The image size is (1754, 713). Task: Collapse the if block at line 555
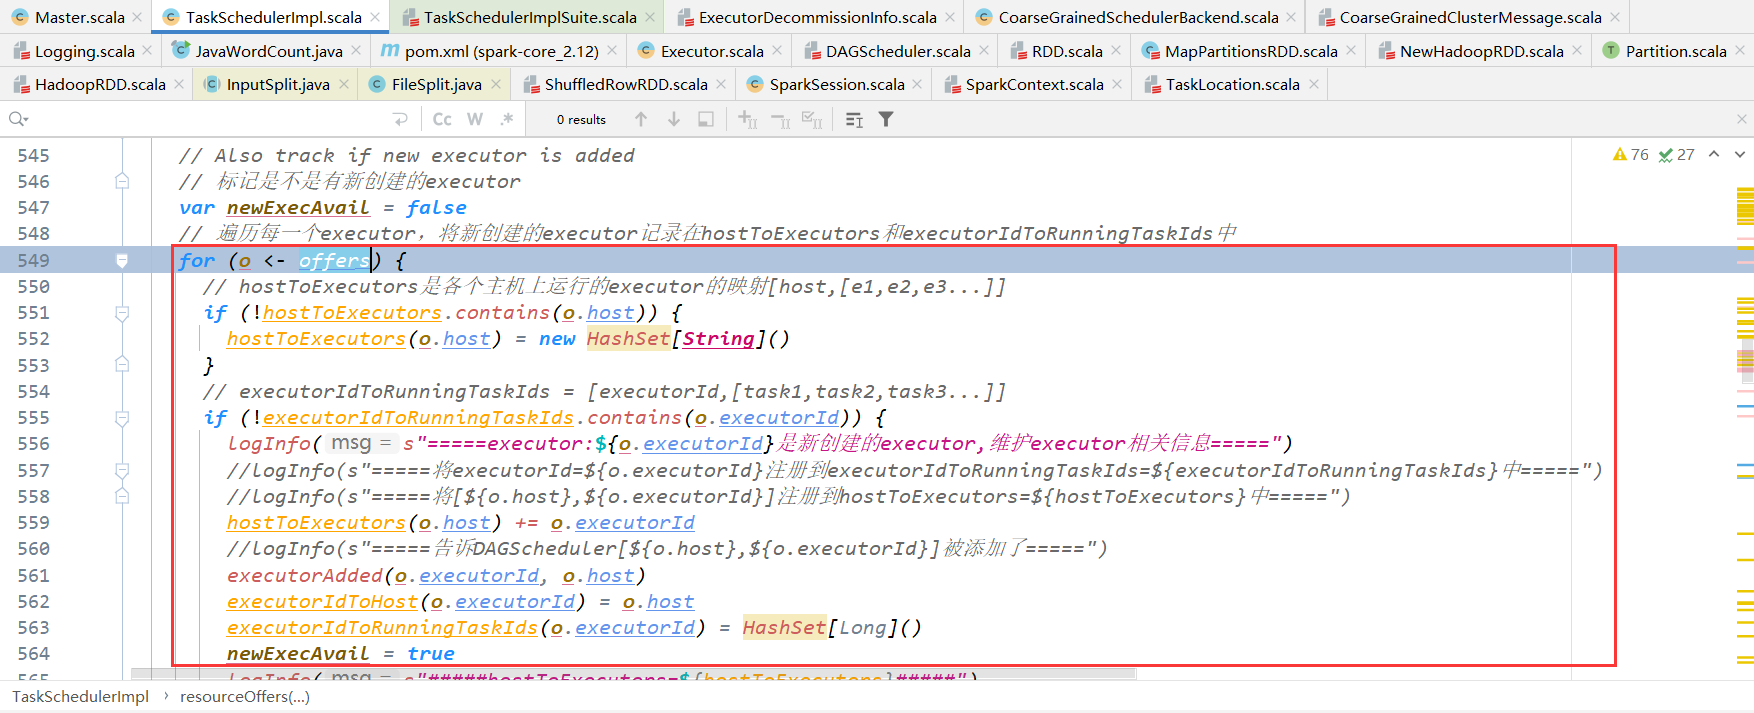(122, 418)
